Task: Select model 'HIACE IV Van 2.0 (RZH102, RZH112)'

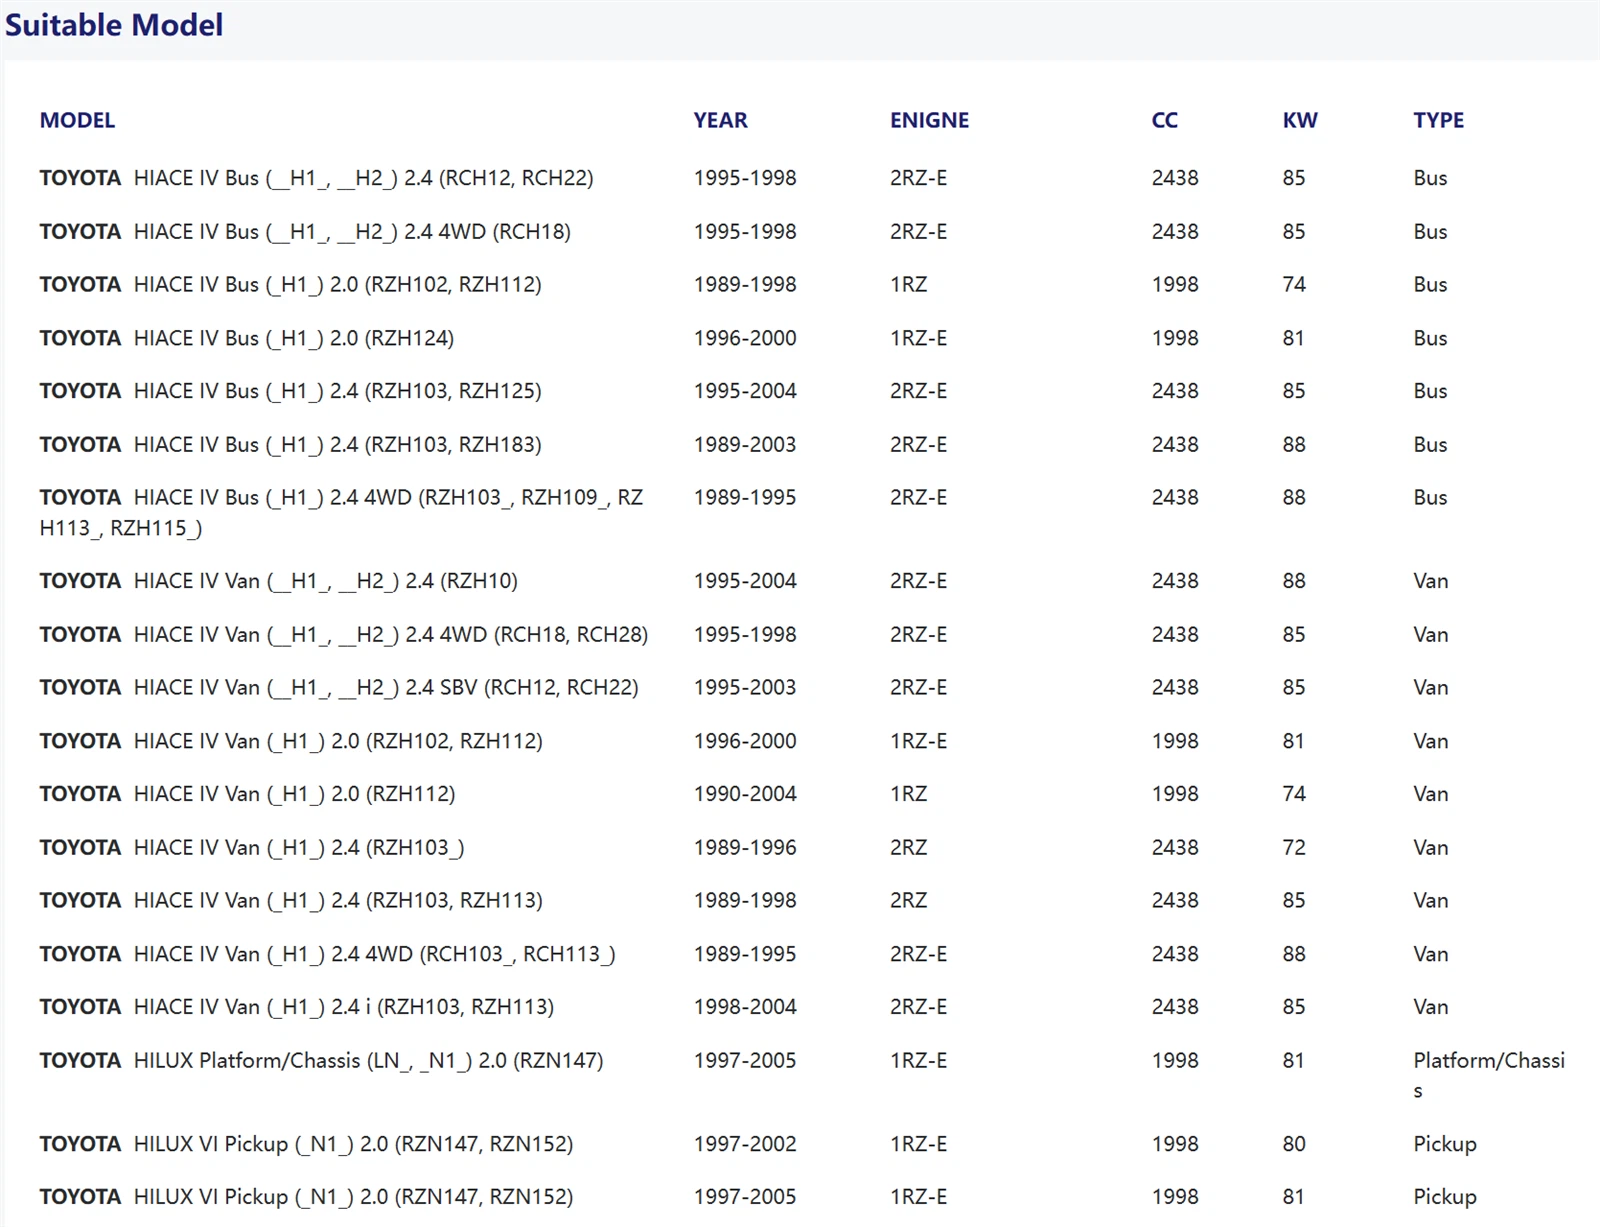Action: click(x=291, y=741)
